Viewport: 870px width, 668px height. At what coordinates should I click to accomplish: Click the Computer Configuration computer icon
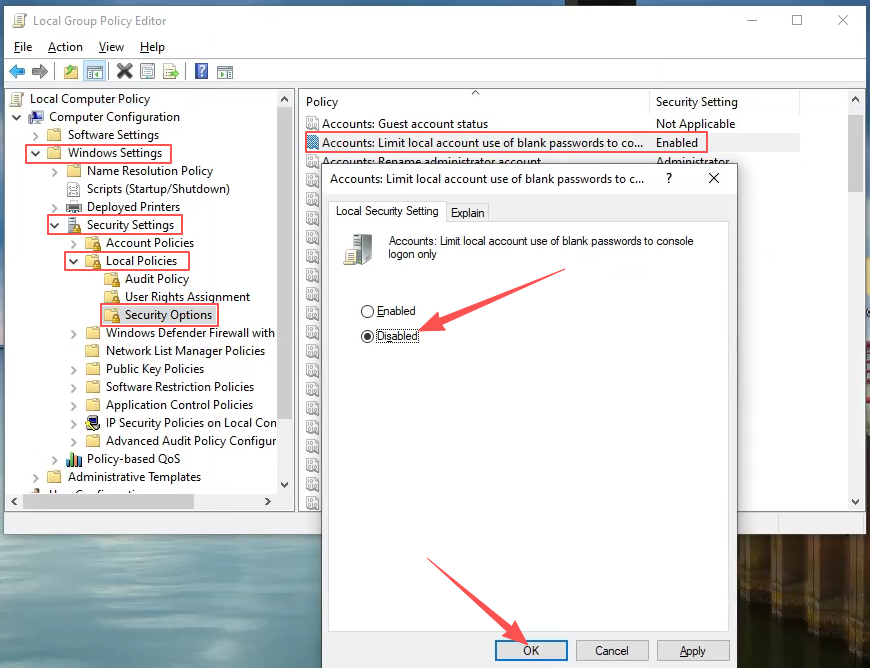(x=36, y=117)
